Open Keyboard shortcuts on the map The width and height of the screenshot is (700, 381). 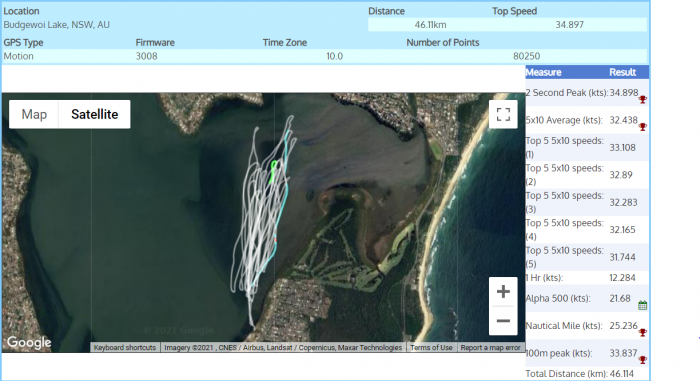125,348
